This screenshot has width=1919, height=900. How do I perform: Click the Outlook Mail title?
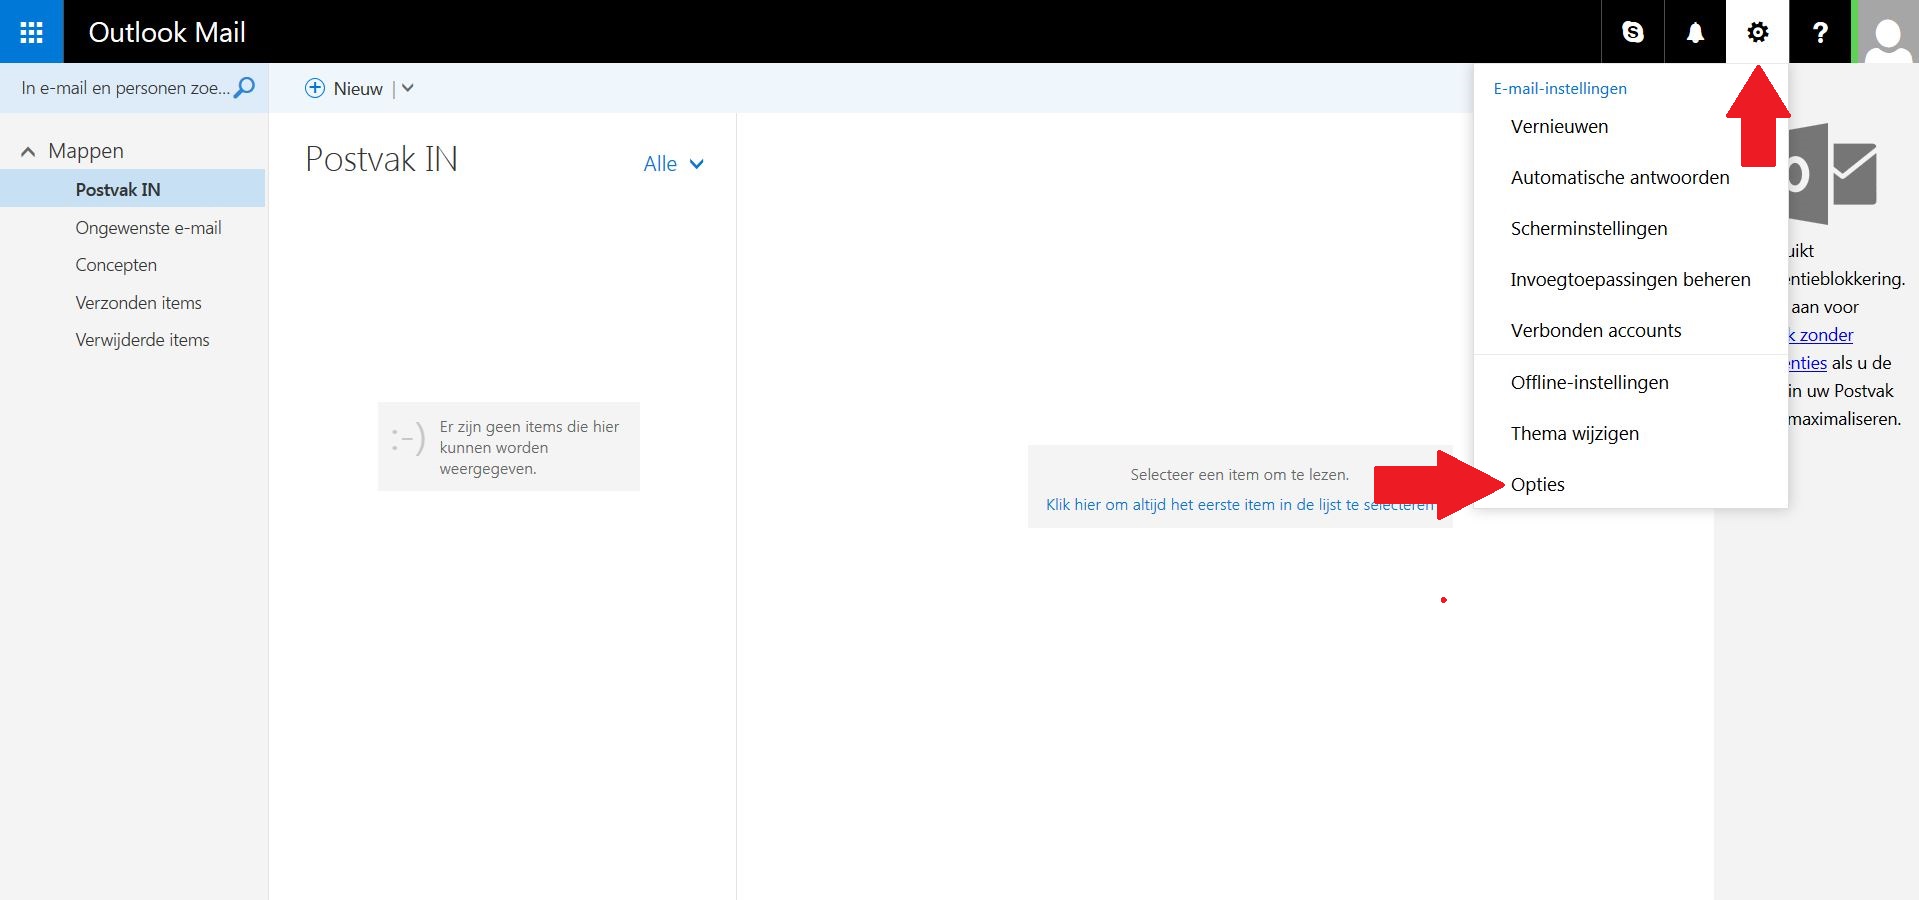pos(167,32)
